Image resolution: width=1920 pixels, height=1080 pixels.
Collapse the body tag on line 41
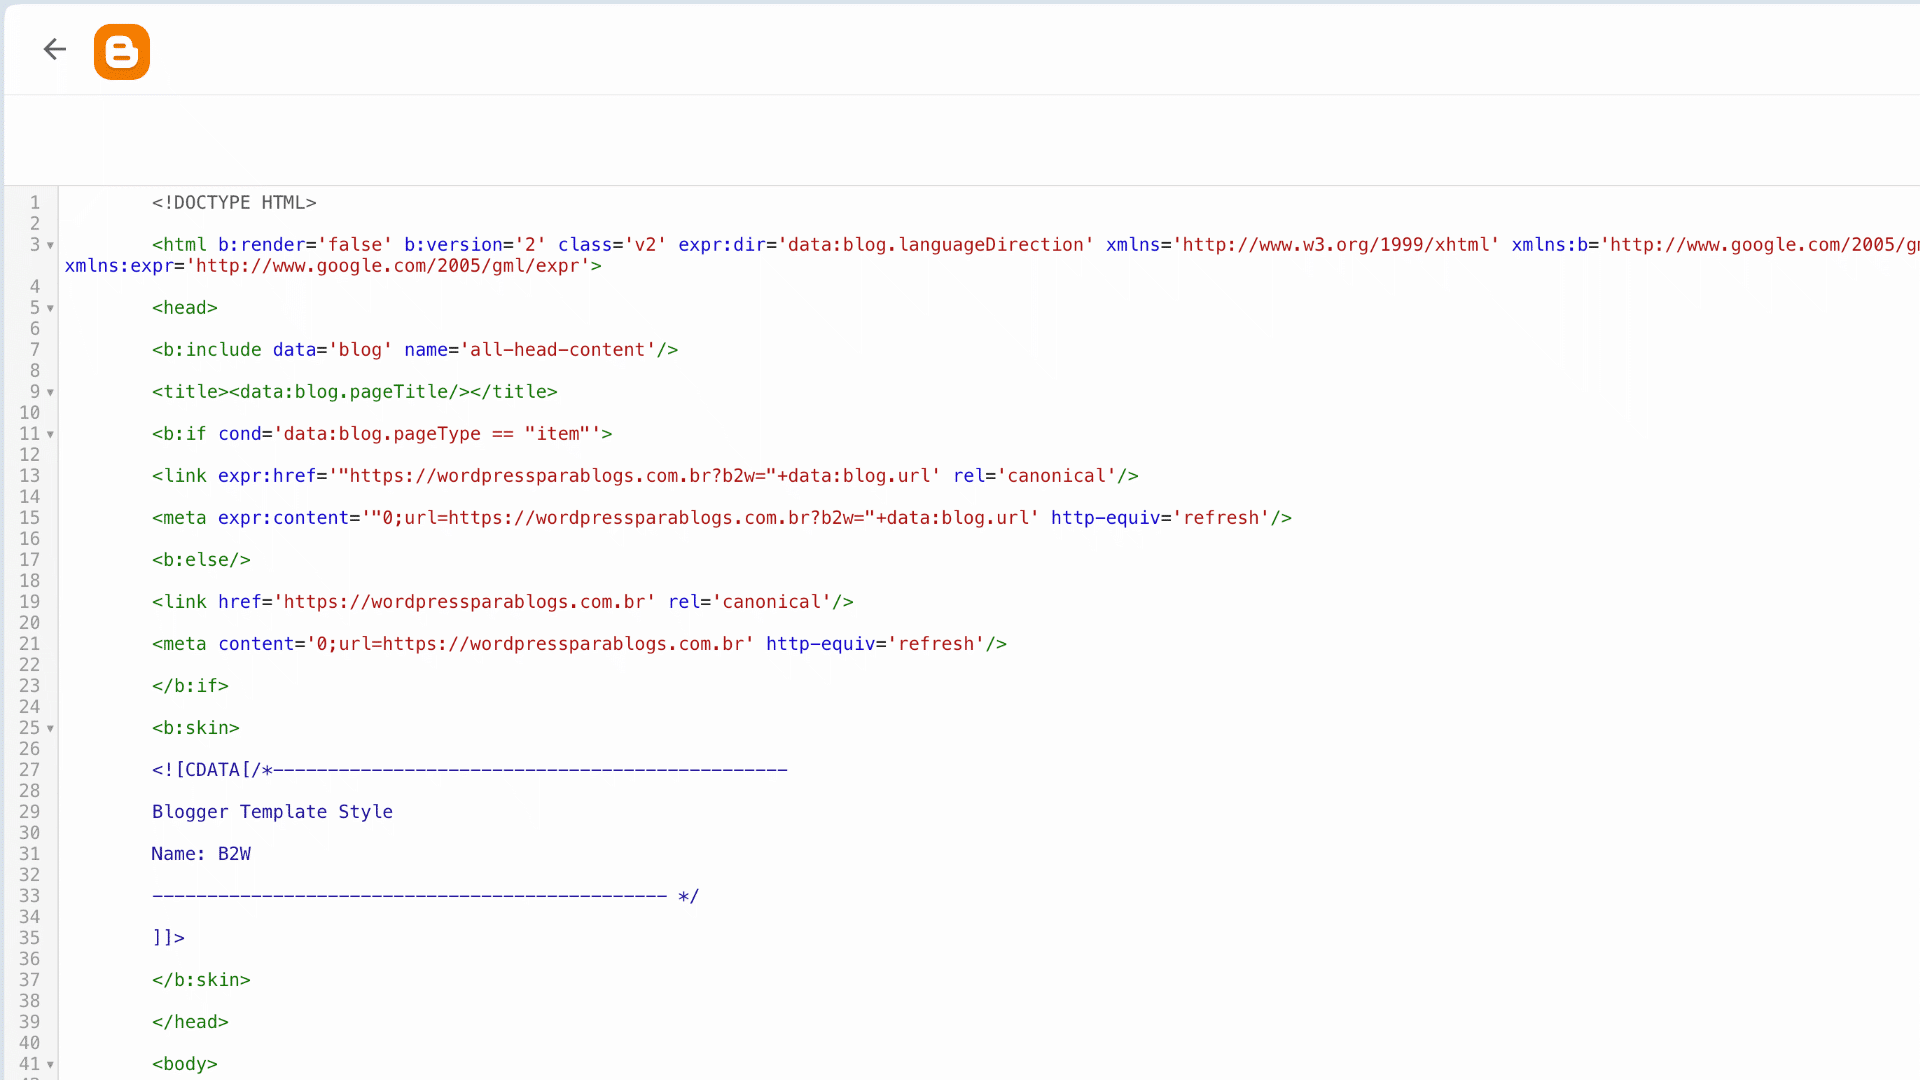[50, 1065]
